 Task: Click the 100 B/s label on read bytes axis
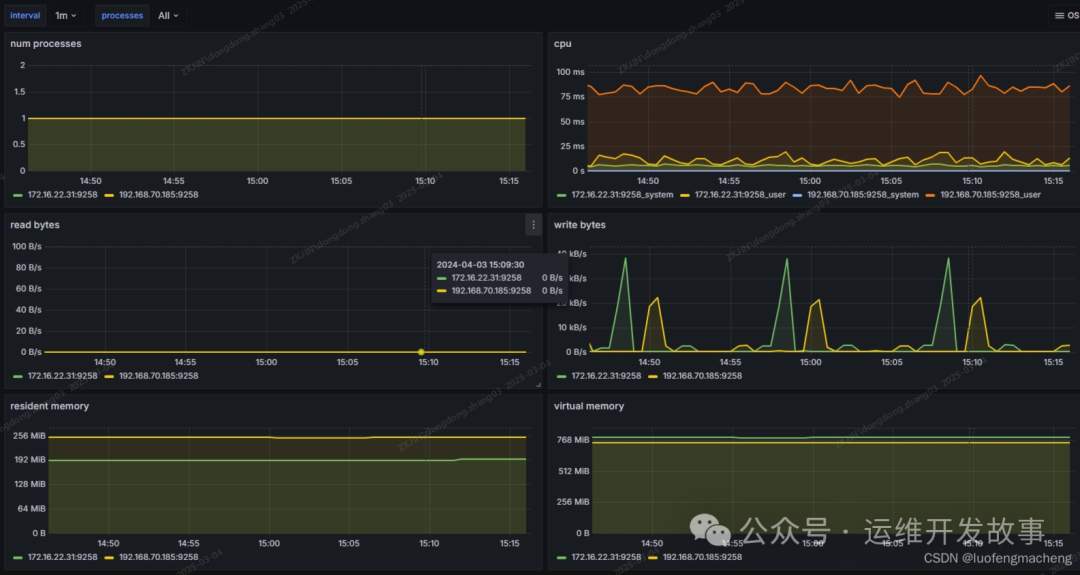(x=27, y=247)
